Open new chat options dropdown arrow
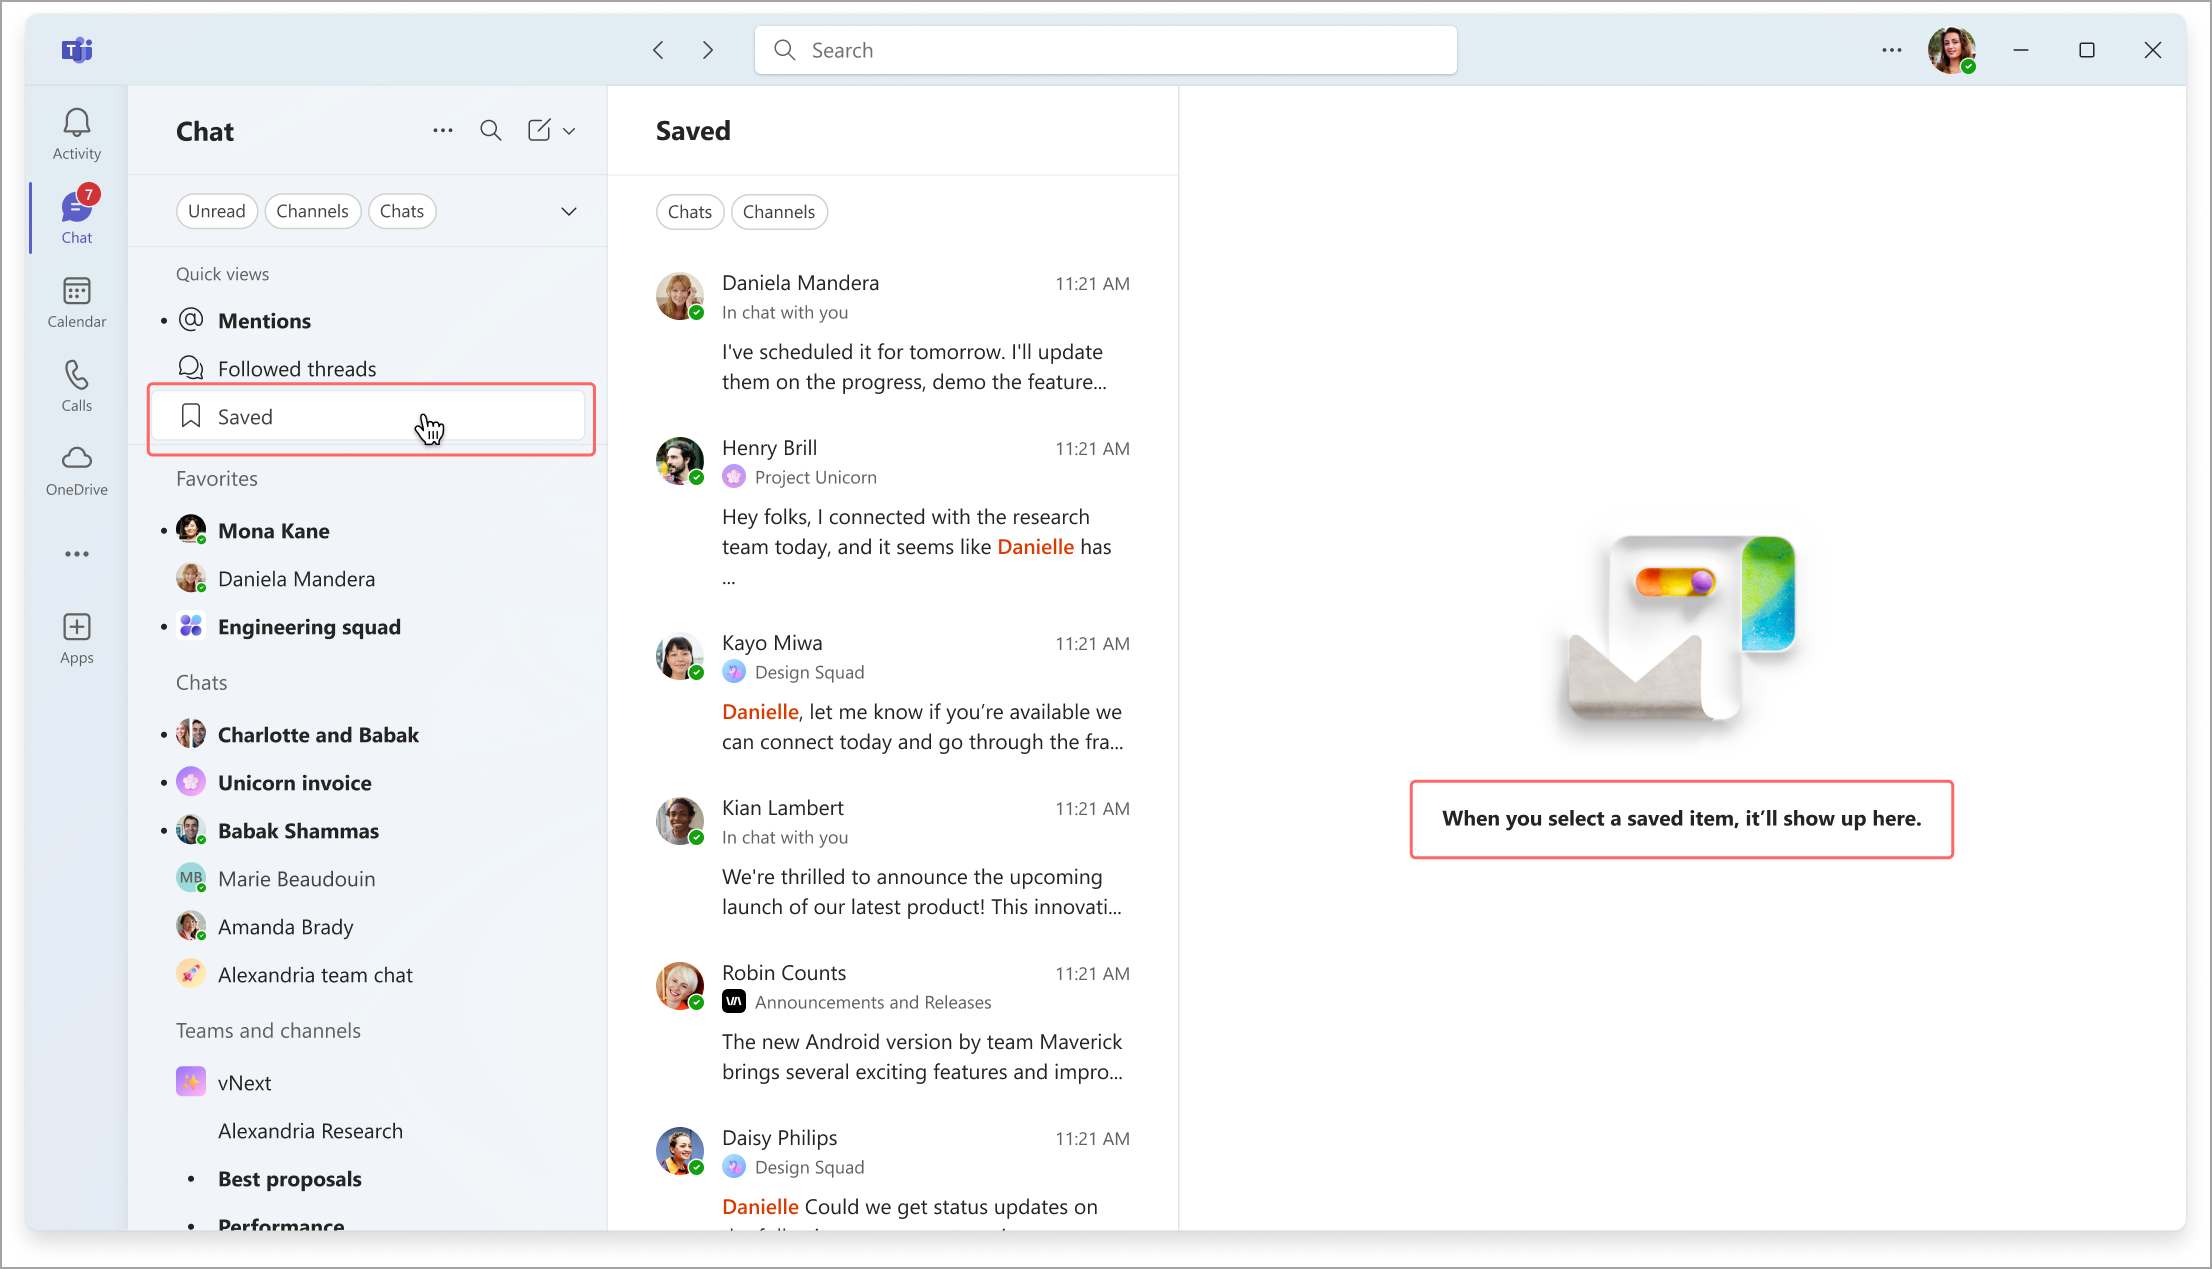The height and width of the screenshot is (1269, 2212). click(x=569, y=131)
